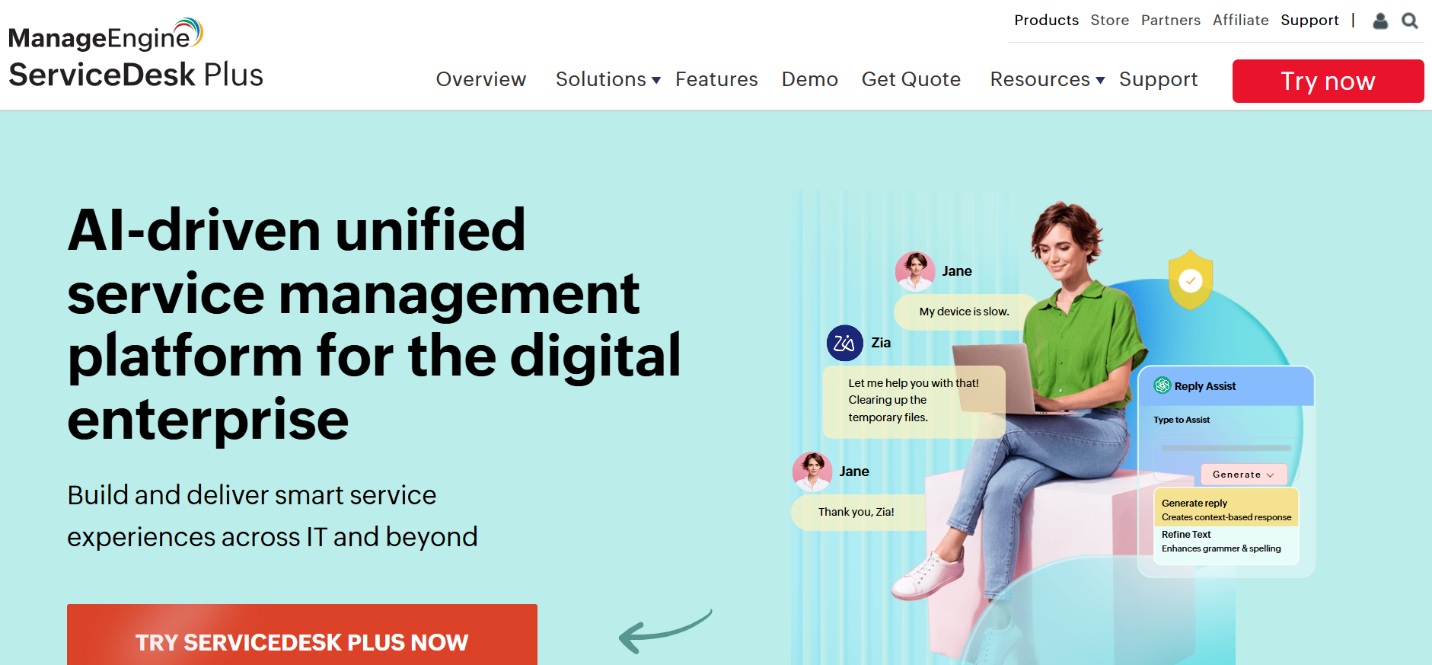The height and width of the screenshot is (665, 1432).
Task: Open the Features menu item
Action: pos(716,79)
